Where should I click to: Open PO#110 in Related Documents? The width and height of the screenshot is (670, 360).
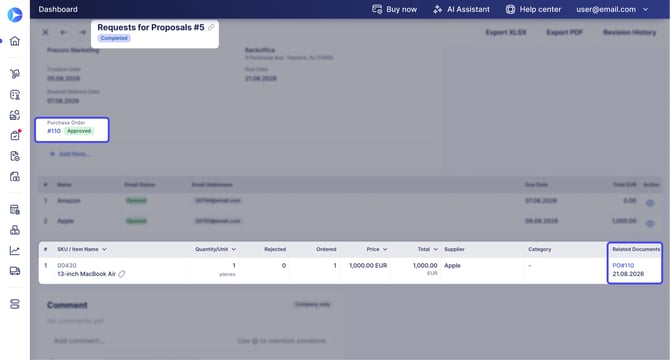623,265
